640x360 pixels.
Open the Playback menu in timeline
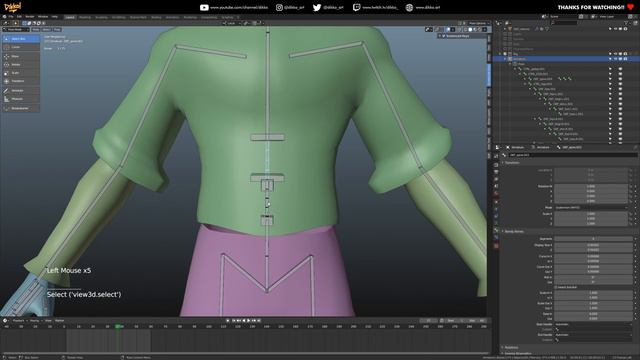click(18, 321)
